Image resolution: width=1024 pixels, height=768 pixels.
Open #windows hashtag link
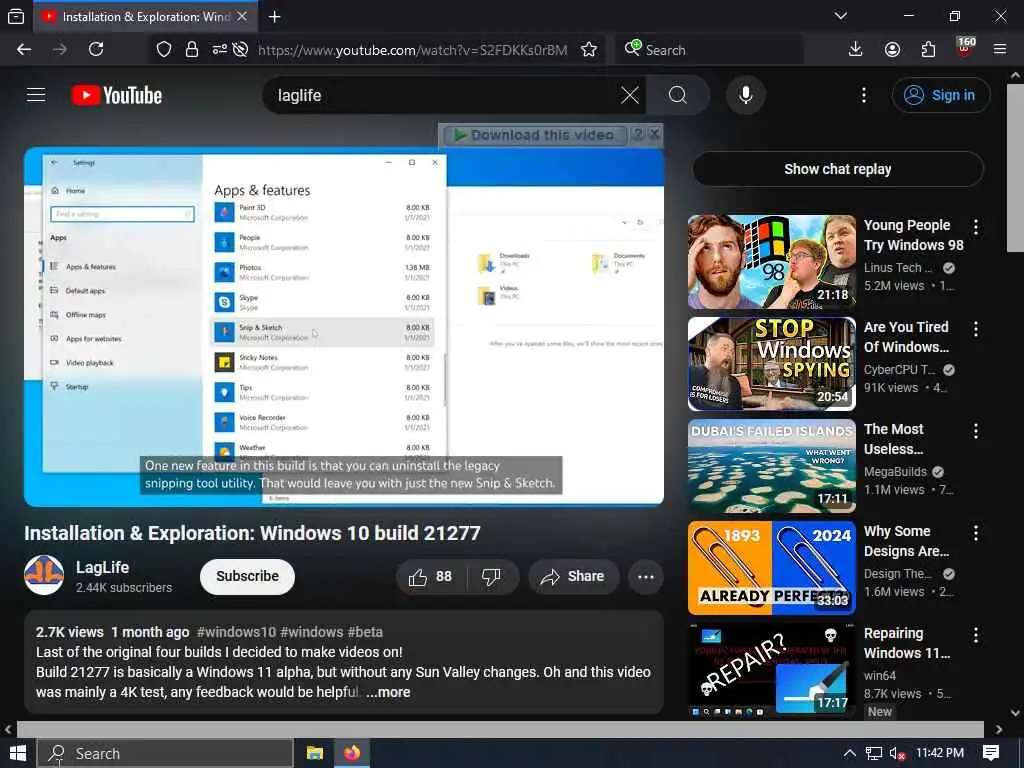coord(312,632)
